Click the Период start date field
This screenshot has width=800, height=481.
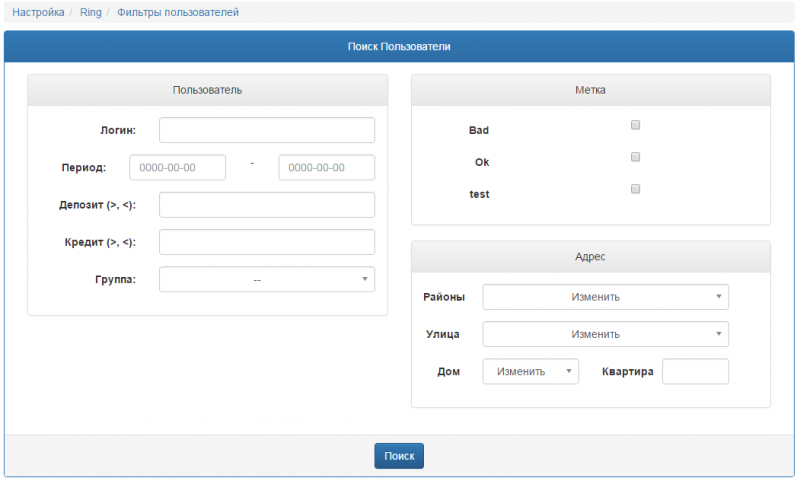(x=177, y=168)
